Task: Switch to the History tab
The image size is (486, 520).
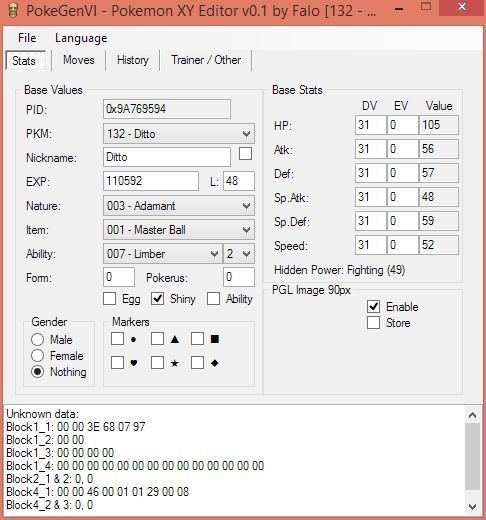Action: [x=133, y=60]
